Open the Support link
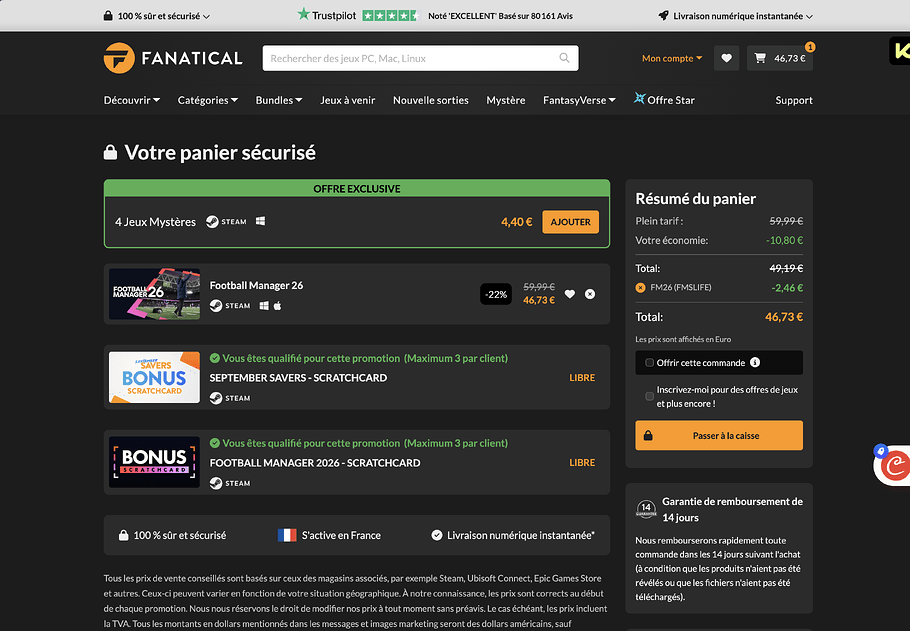This screenshot has width=910, height=631. pyautogui.click(x=793, y=100)
